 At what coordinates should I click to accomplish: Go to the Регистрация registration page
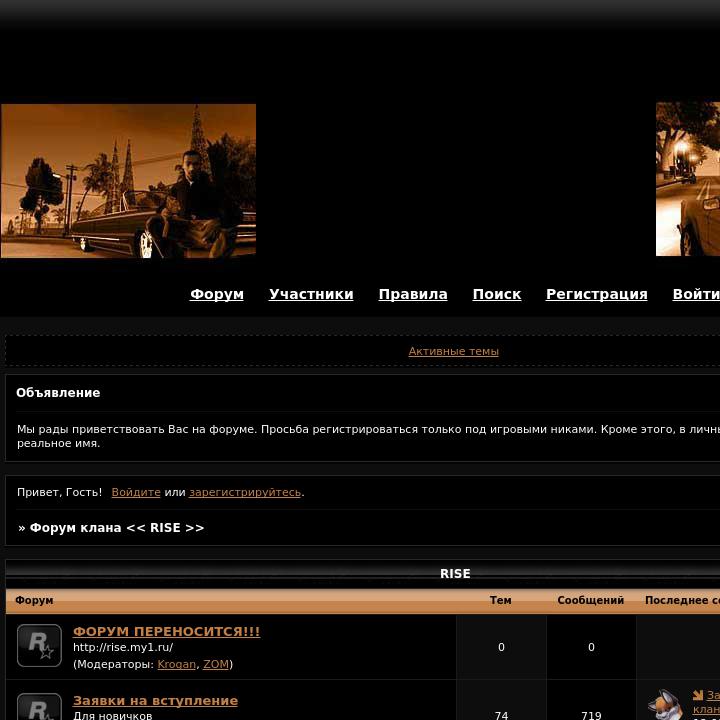tap(596, 294)
